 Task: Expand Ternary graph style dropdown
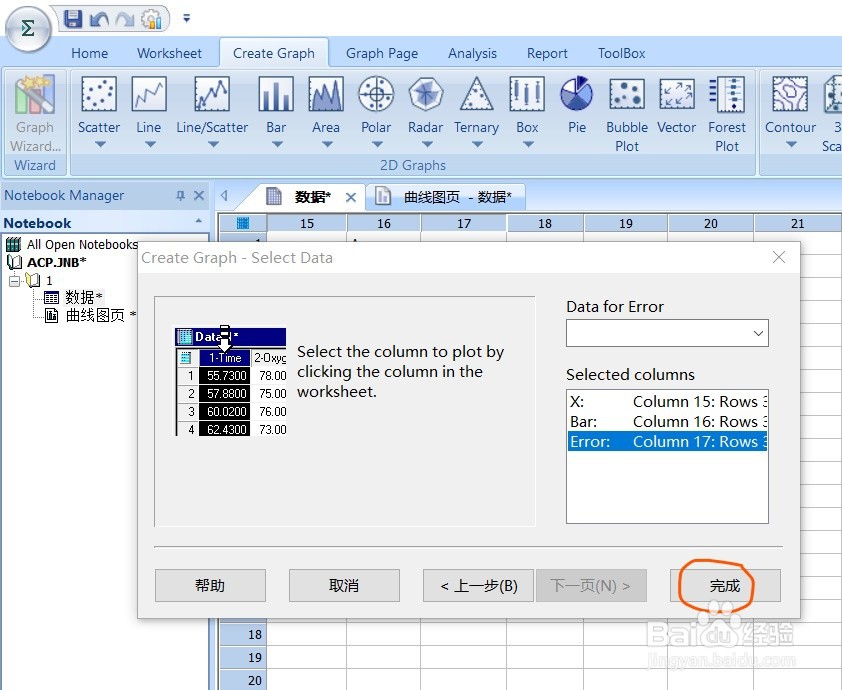coord(477,144)
